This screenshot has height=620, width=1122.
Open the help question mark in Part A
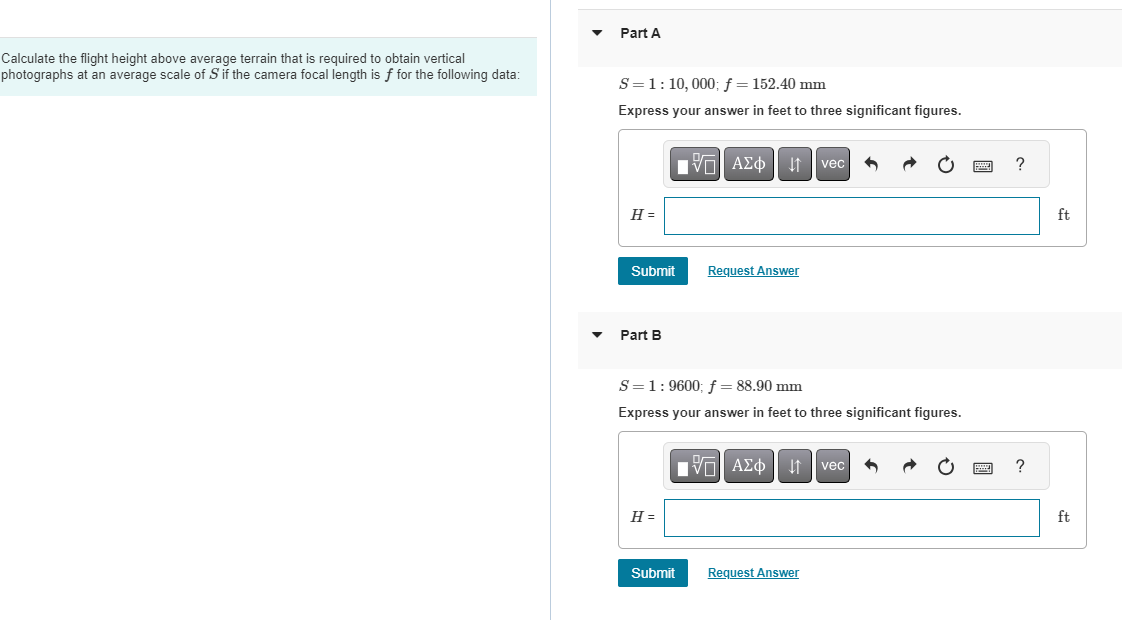1019,164
